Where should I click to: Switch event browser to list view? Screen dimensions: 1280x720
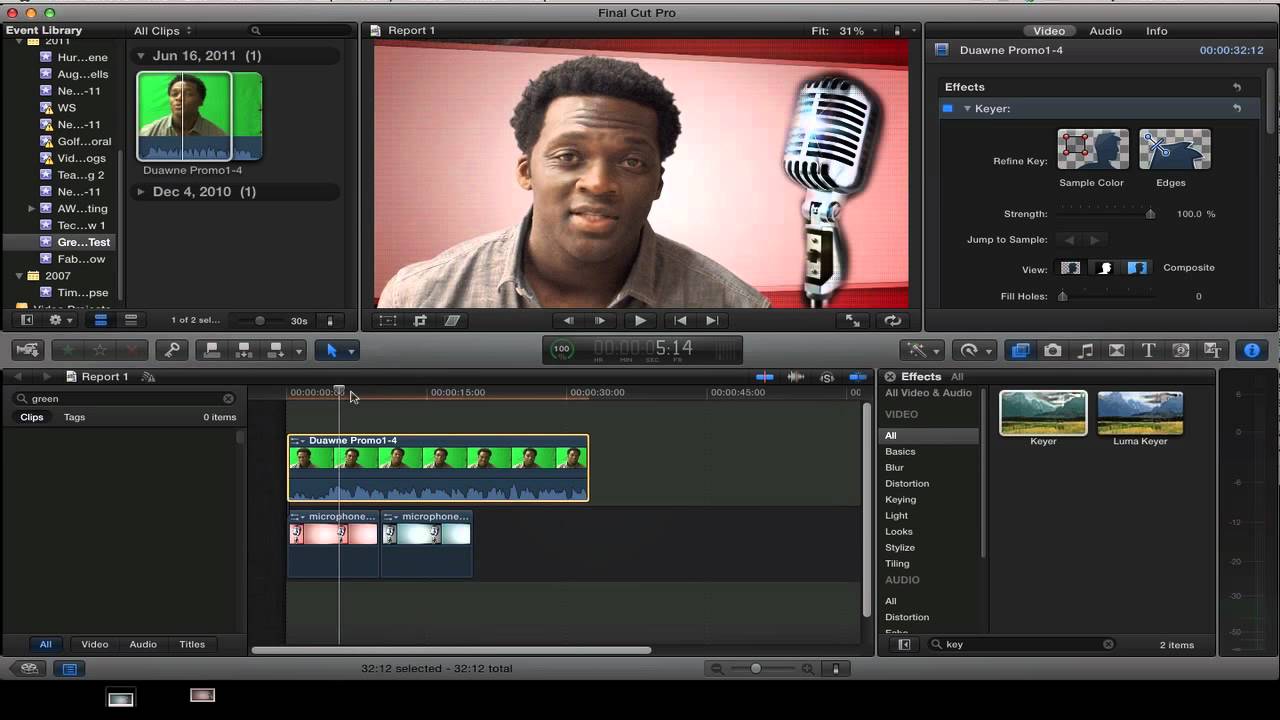[x=131, y=320]
